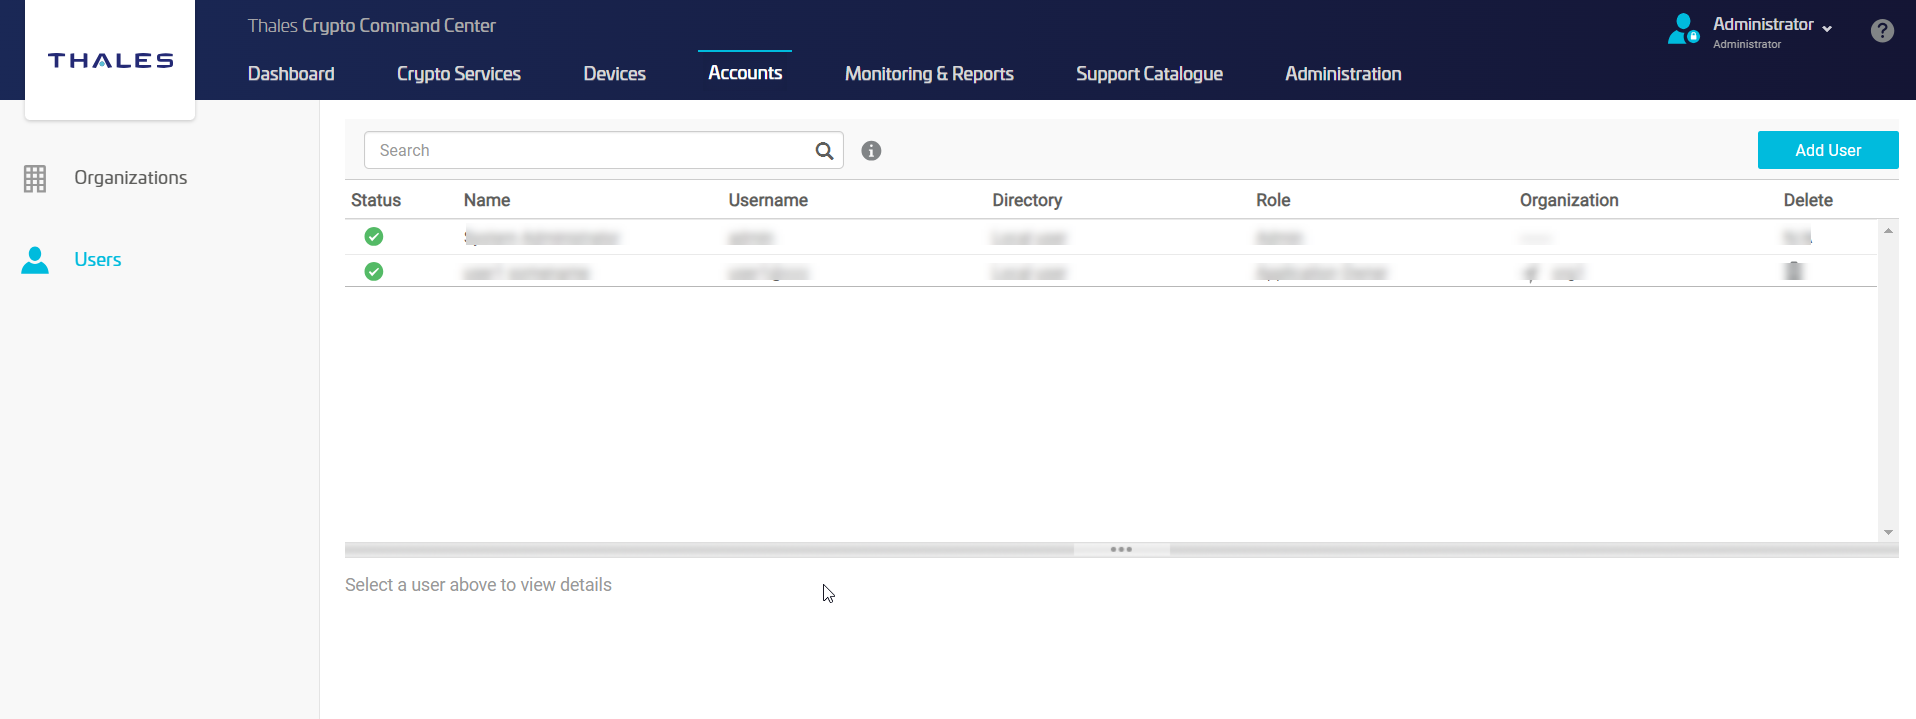
Task: Click the Add User button
Action: point(1827,150)
